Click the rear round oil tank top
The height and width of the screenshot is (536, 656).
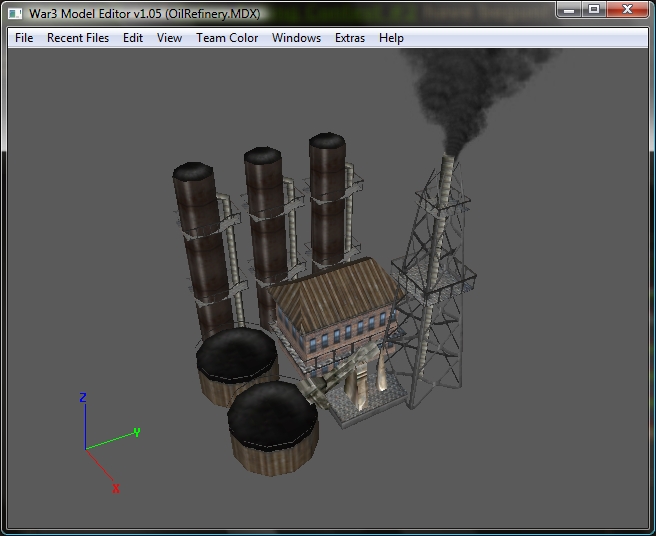click(x=237, y=354)
